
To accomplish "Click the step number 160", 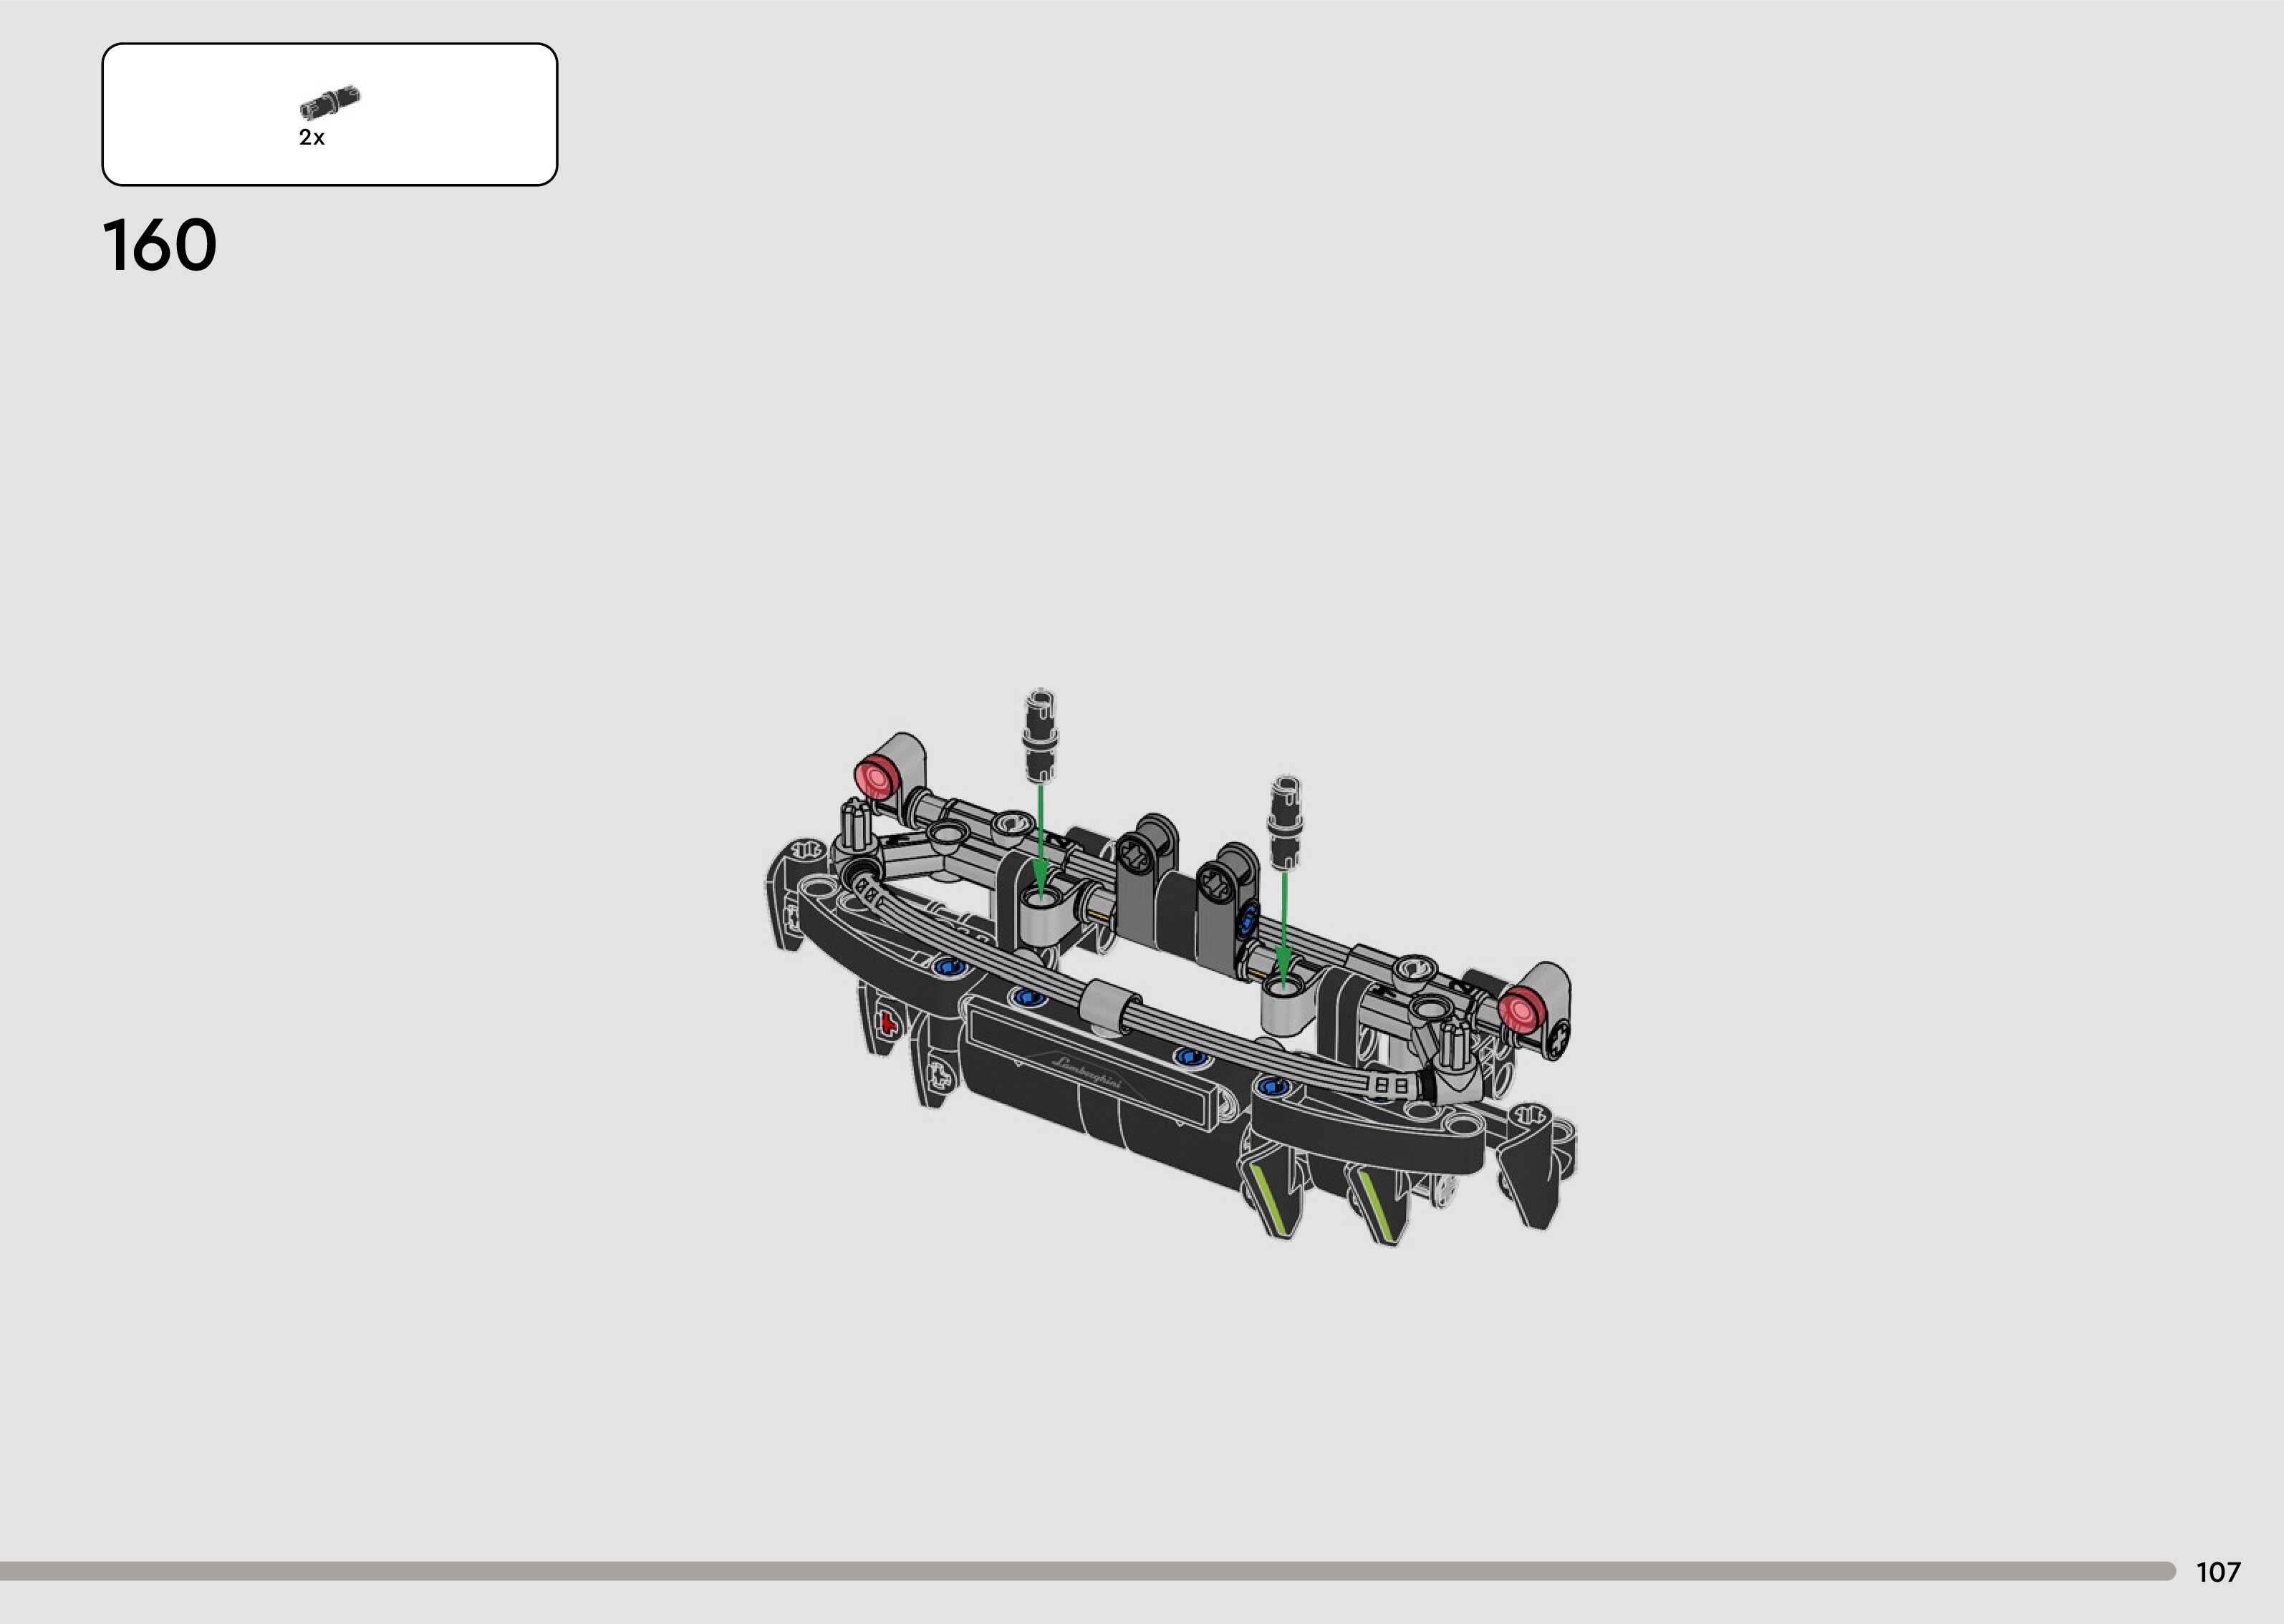I will coord(160,246).
